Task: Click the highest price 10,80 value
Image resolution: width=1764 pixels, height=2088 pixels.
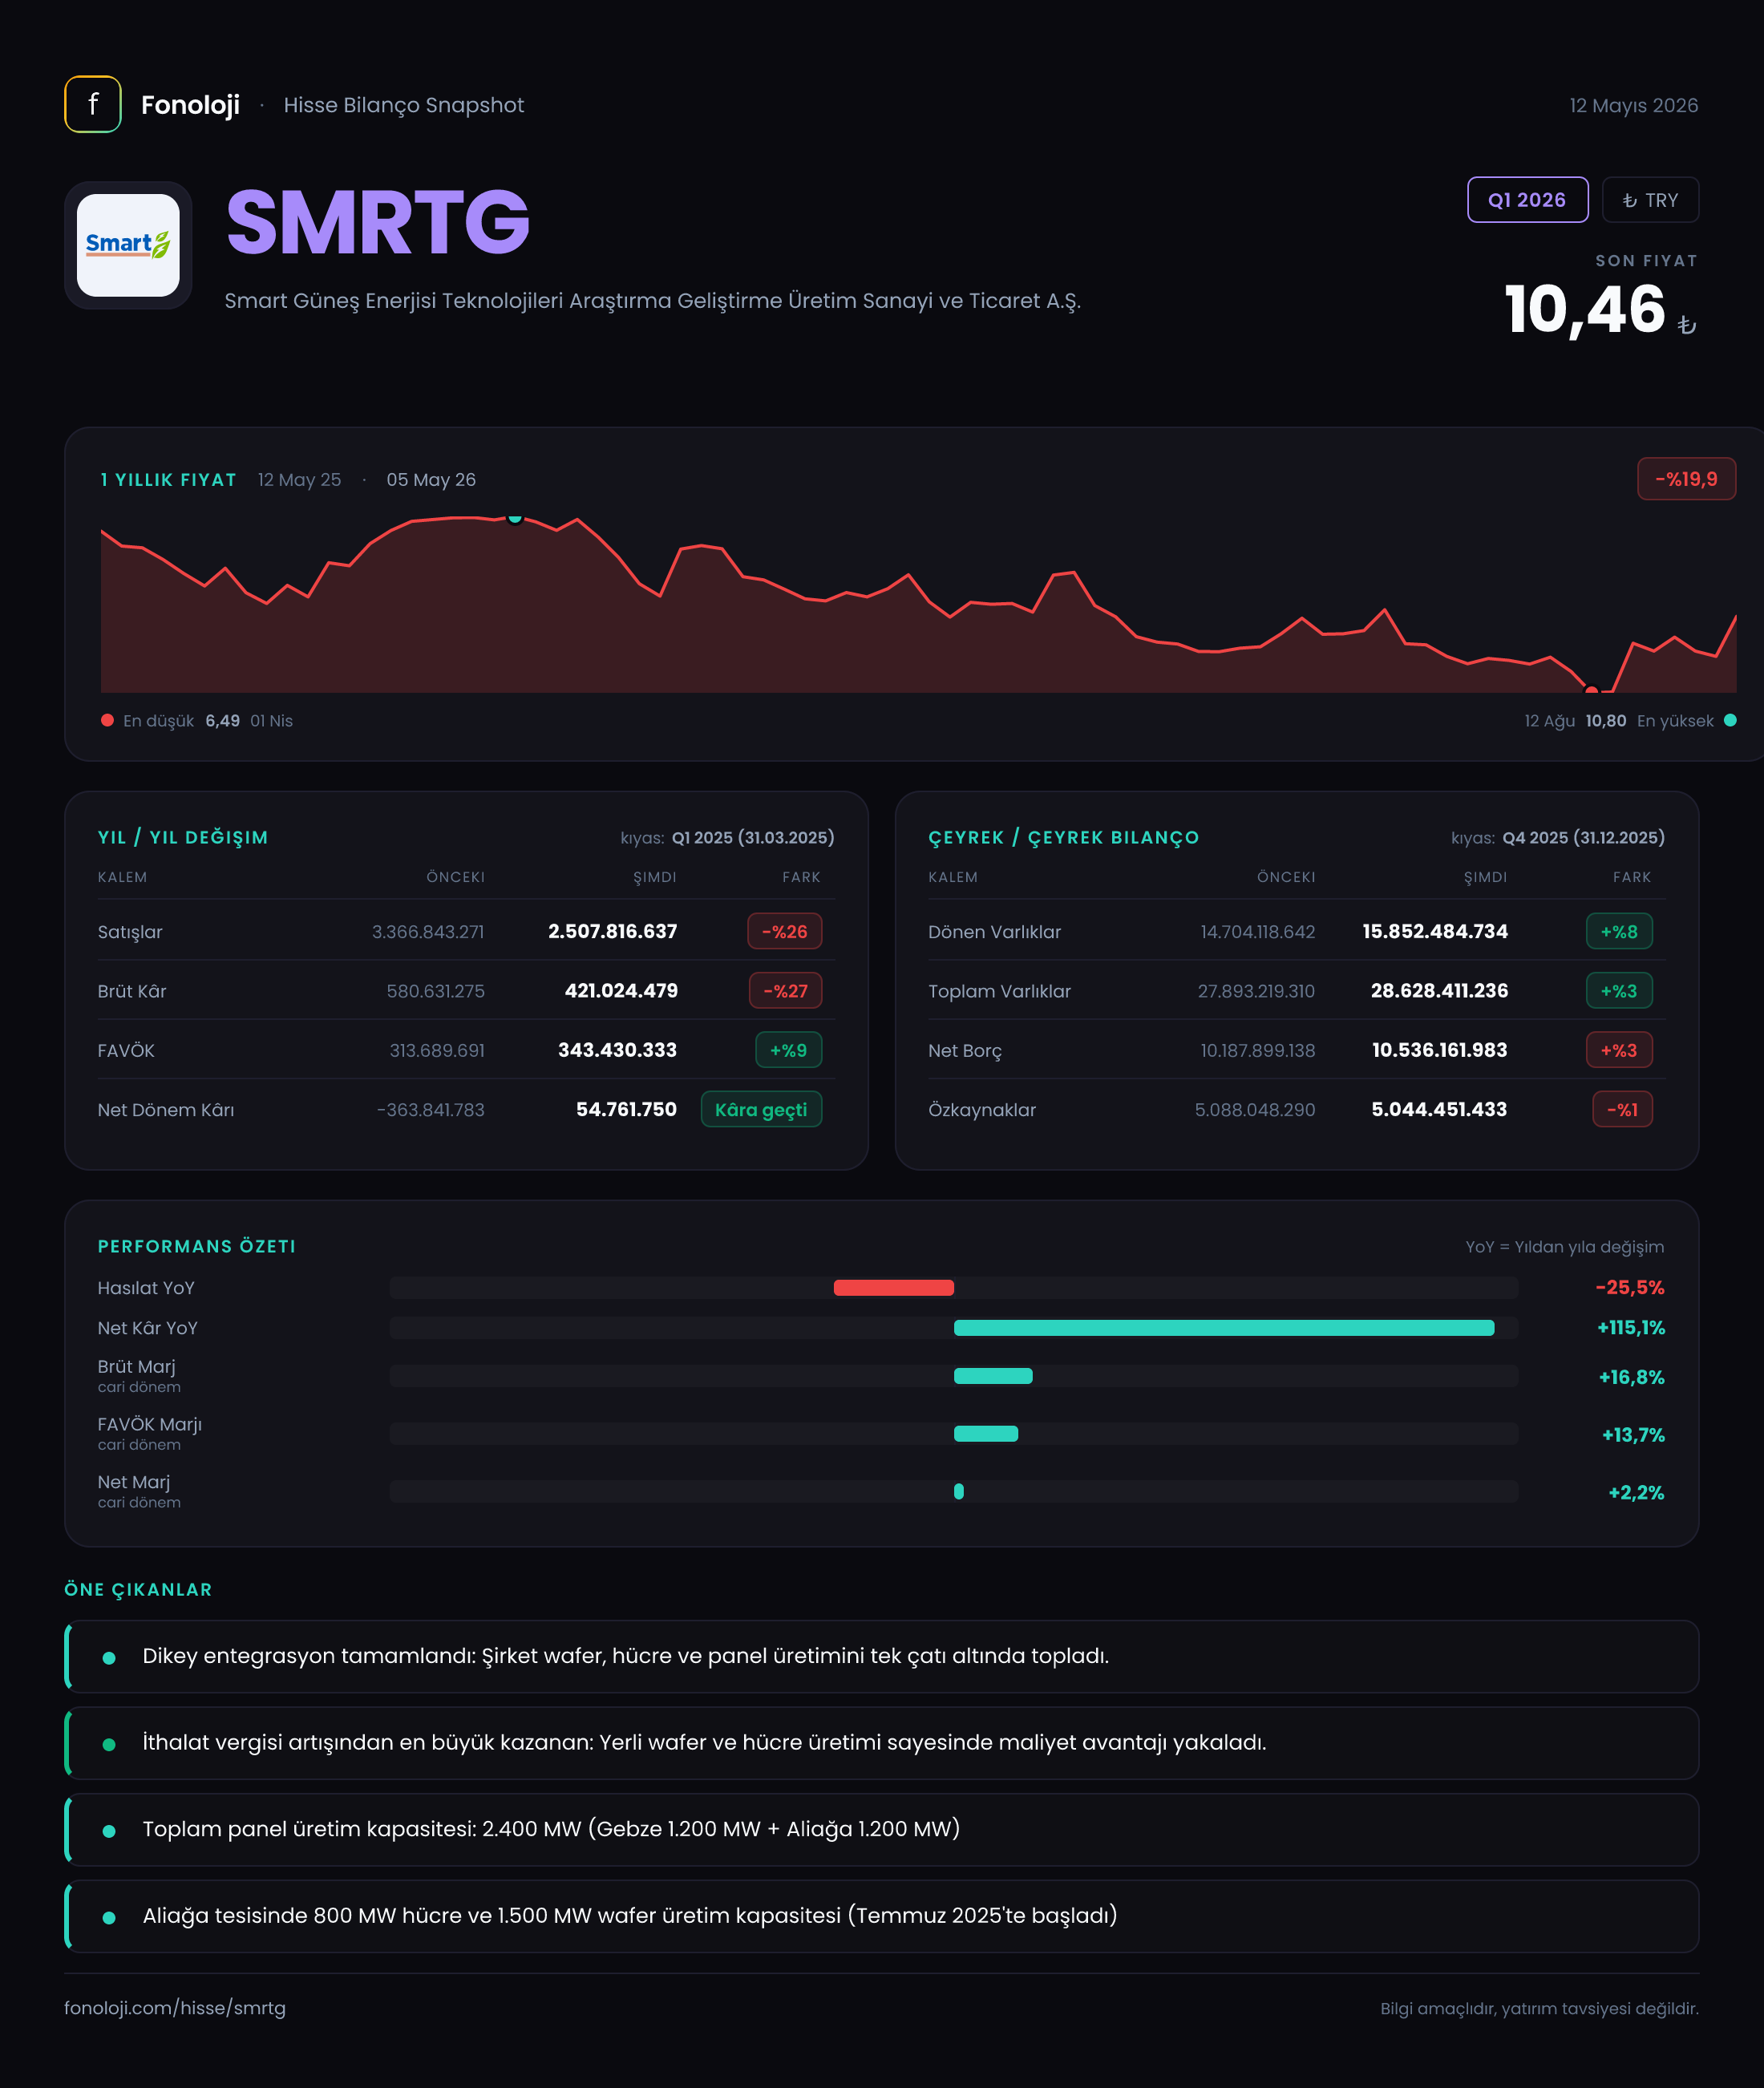Action: (x=1605, y=720)
